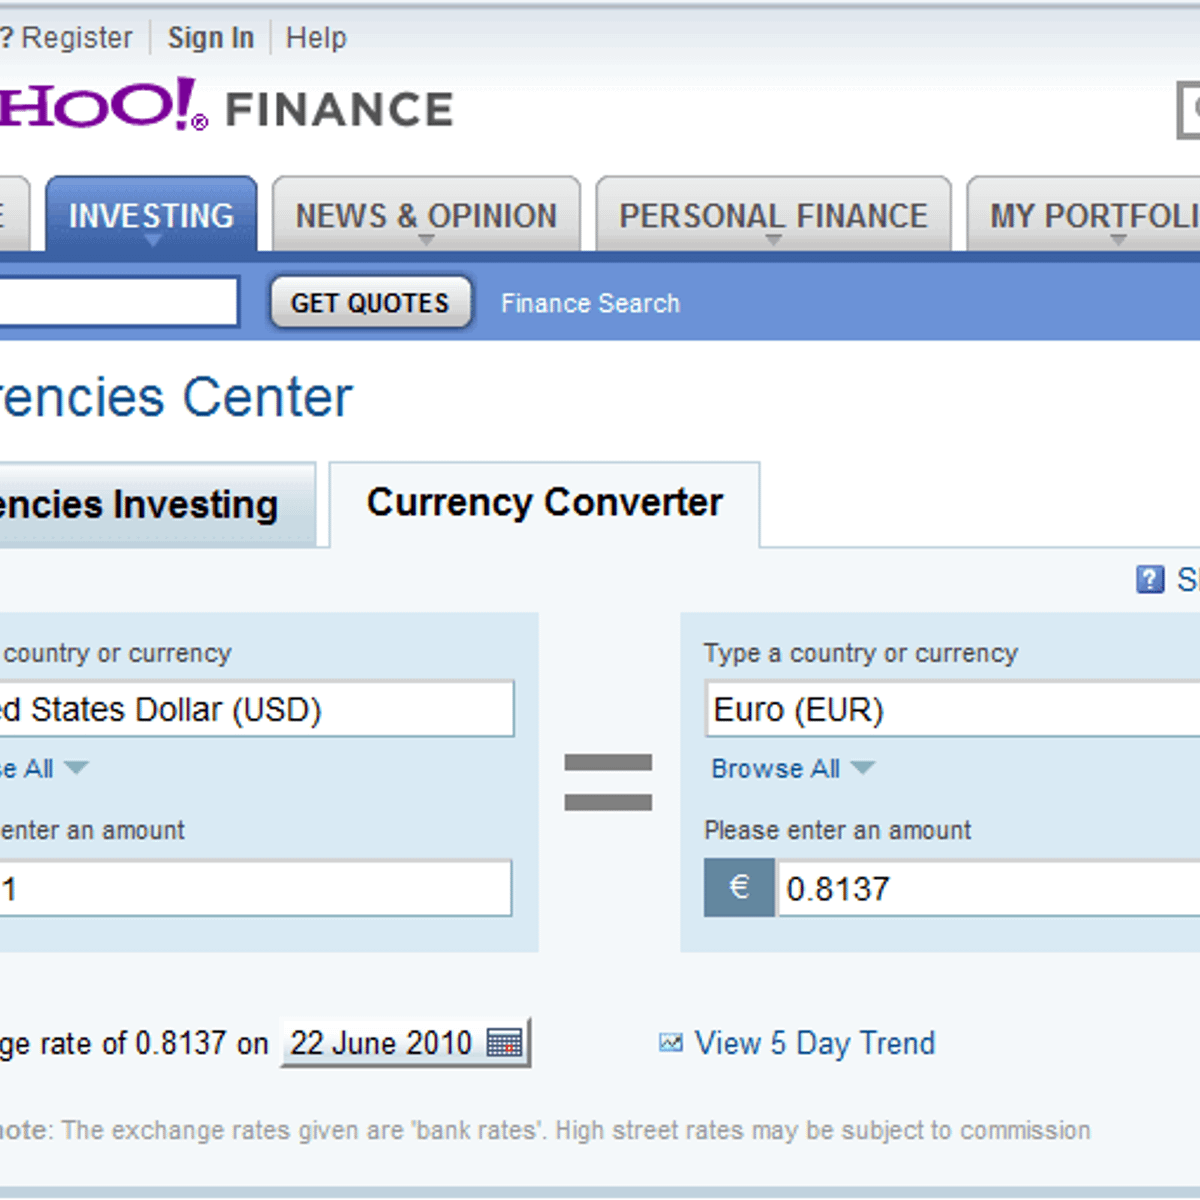Click the Euro (EUR) currency input field
This screenshot has width=1200, height=1200.
point(952,709)
